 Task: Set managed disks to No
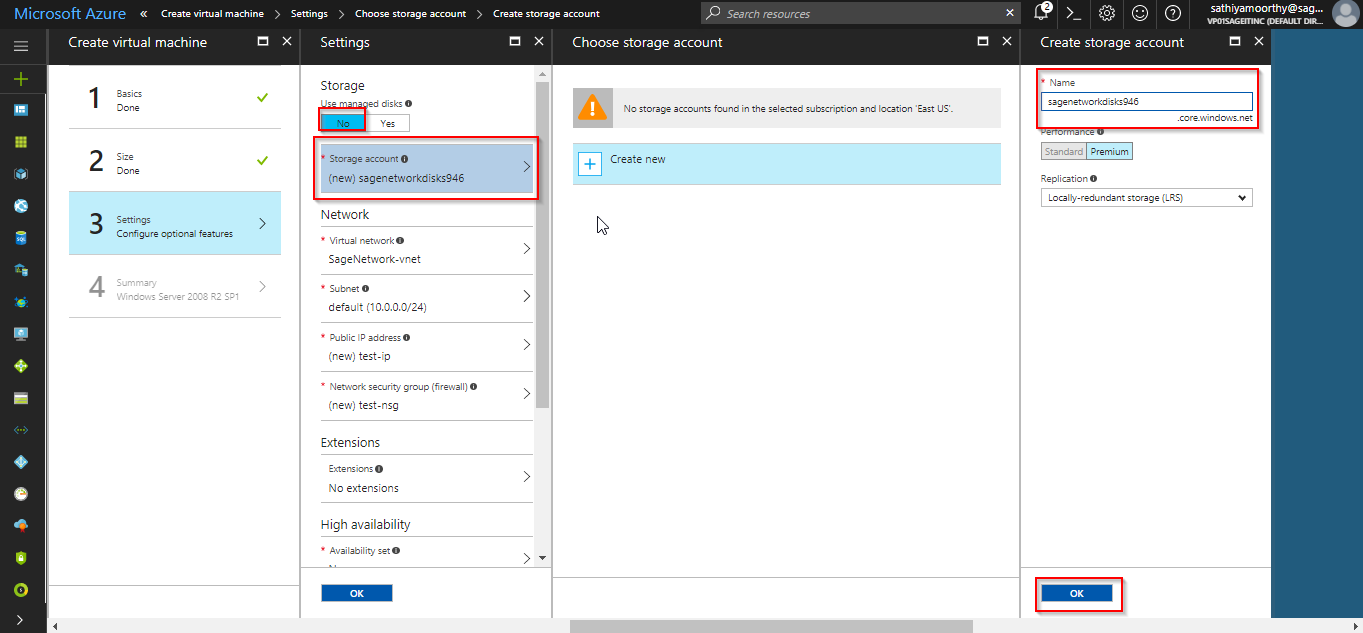[343, 123]
